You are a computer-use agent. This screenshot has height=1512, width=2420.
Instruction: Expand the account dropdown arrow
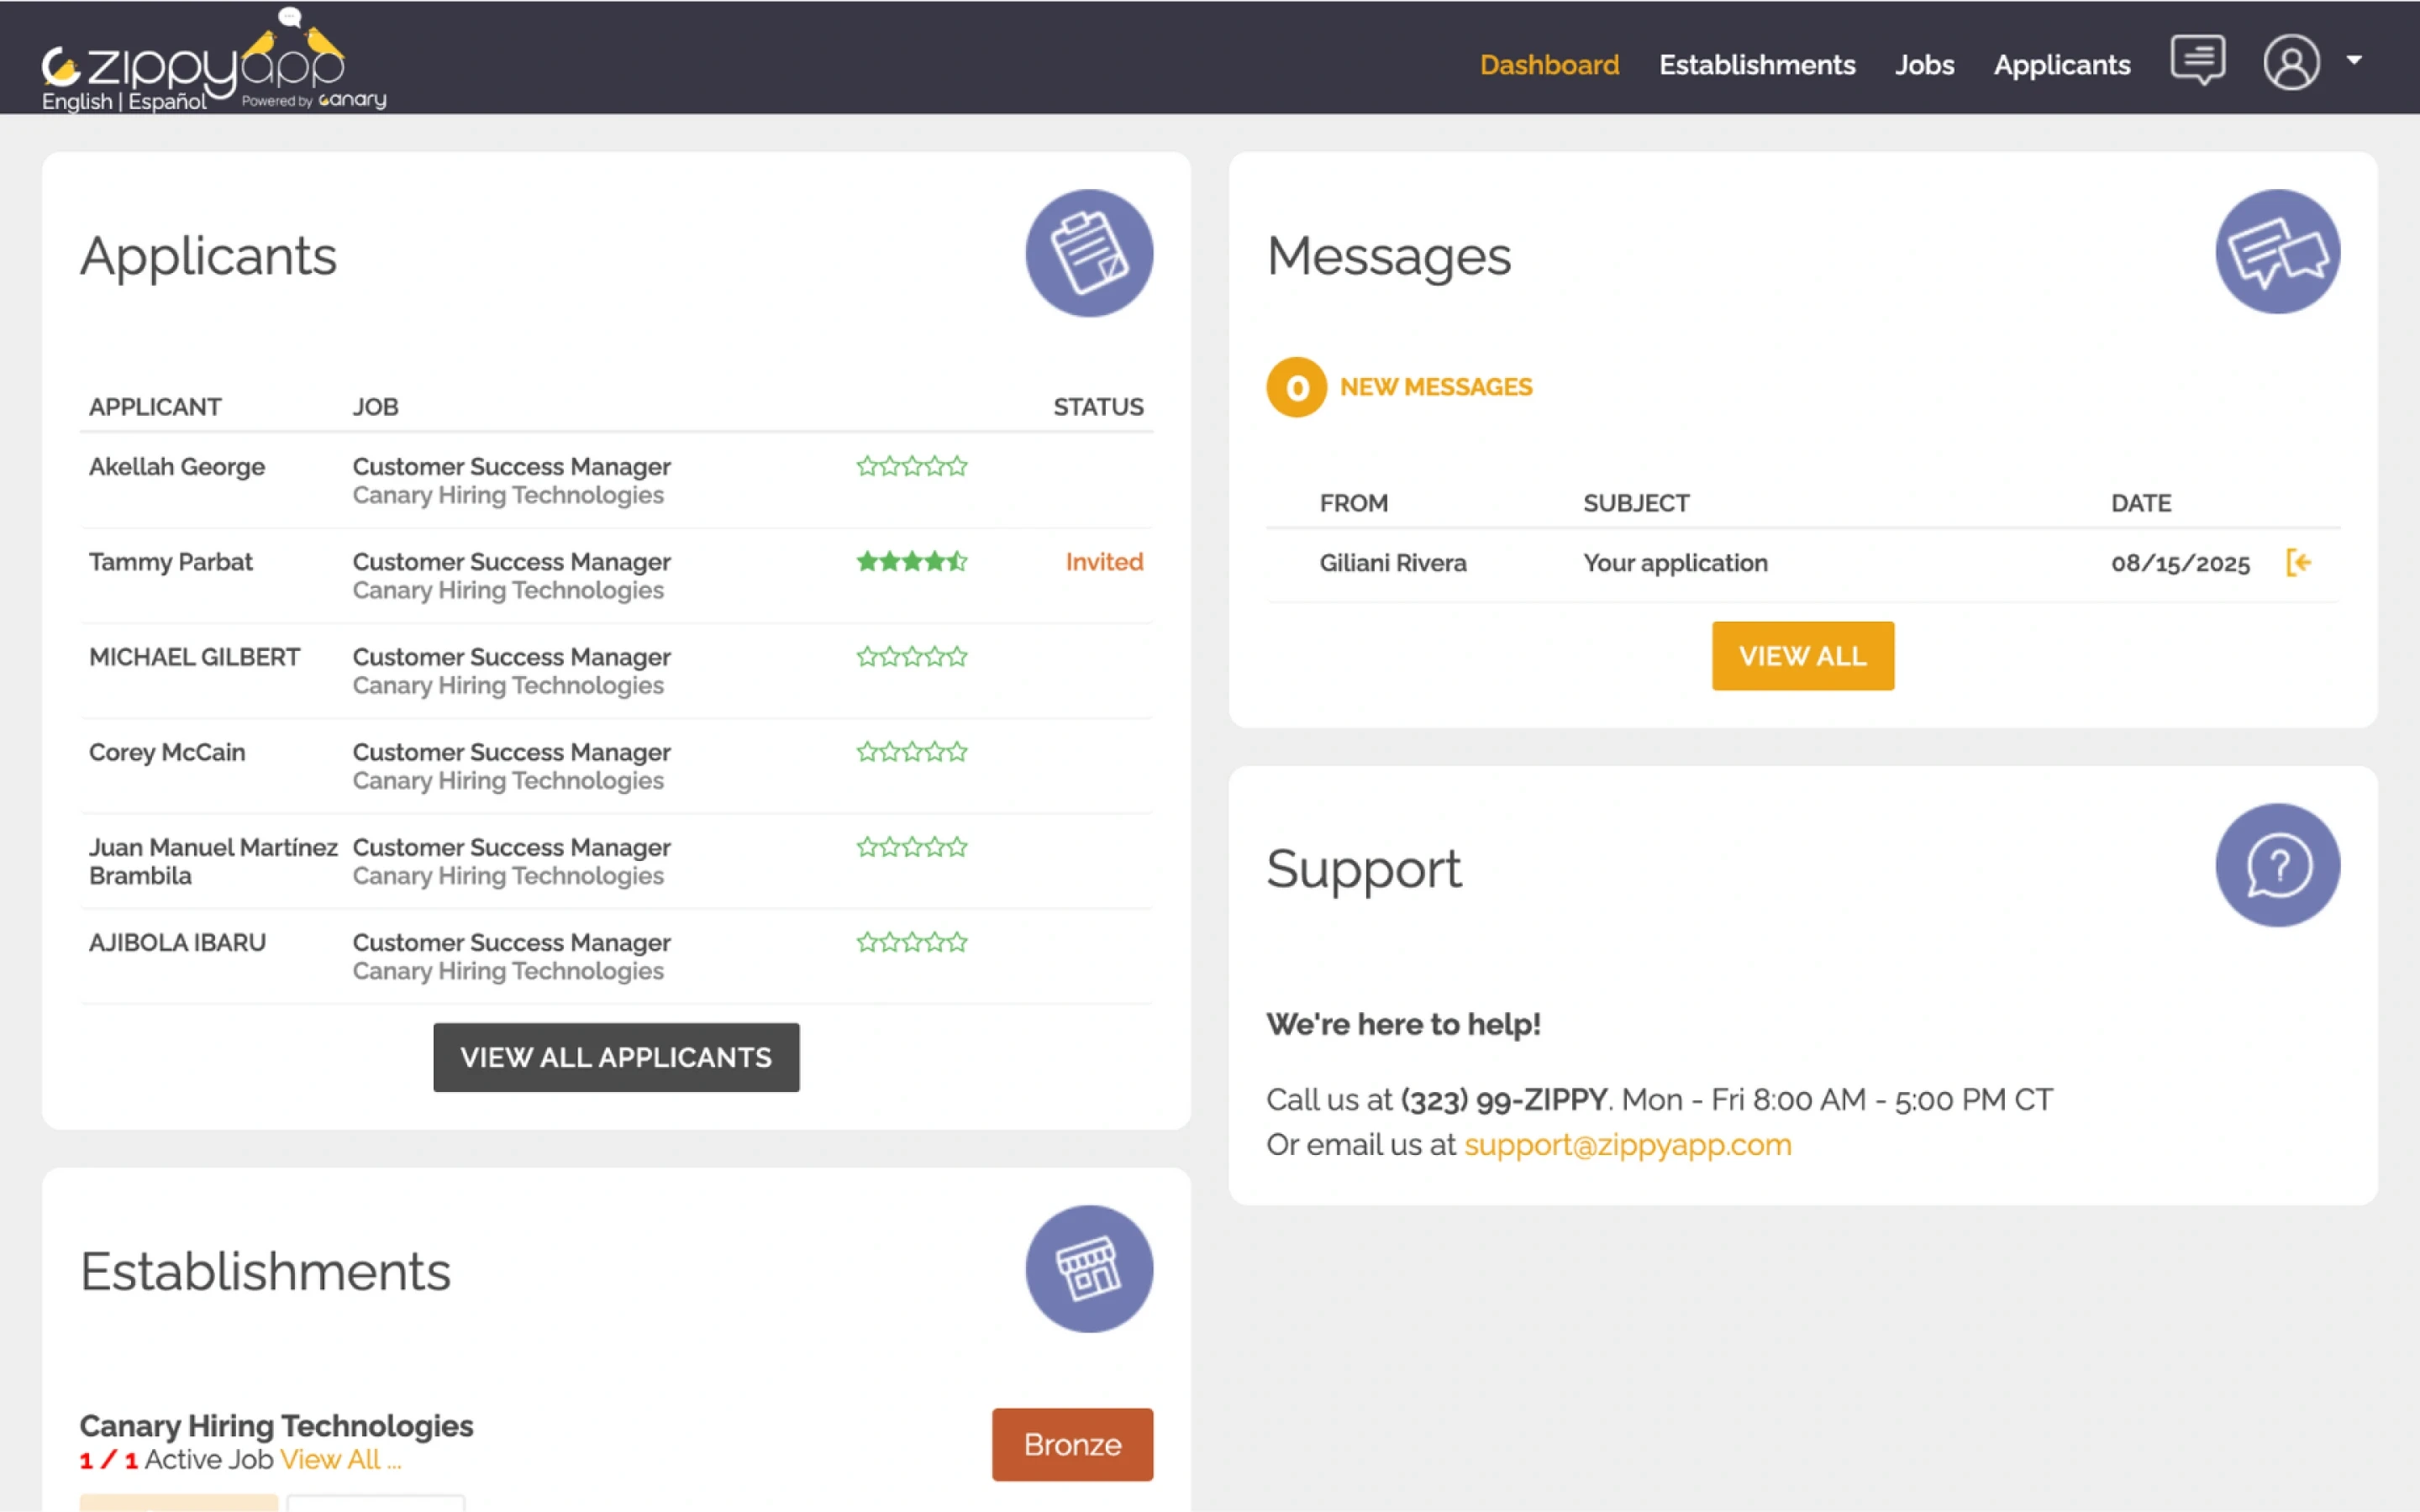click(x=2354, y=60)
